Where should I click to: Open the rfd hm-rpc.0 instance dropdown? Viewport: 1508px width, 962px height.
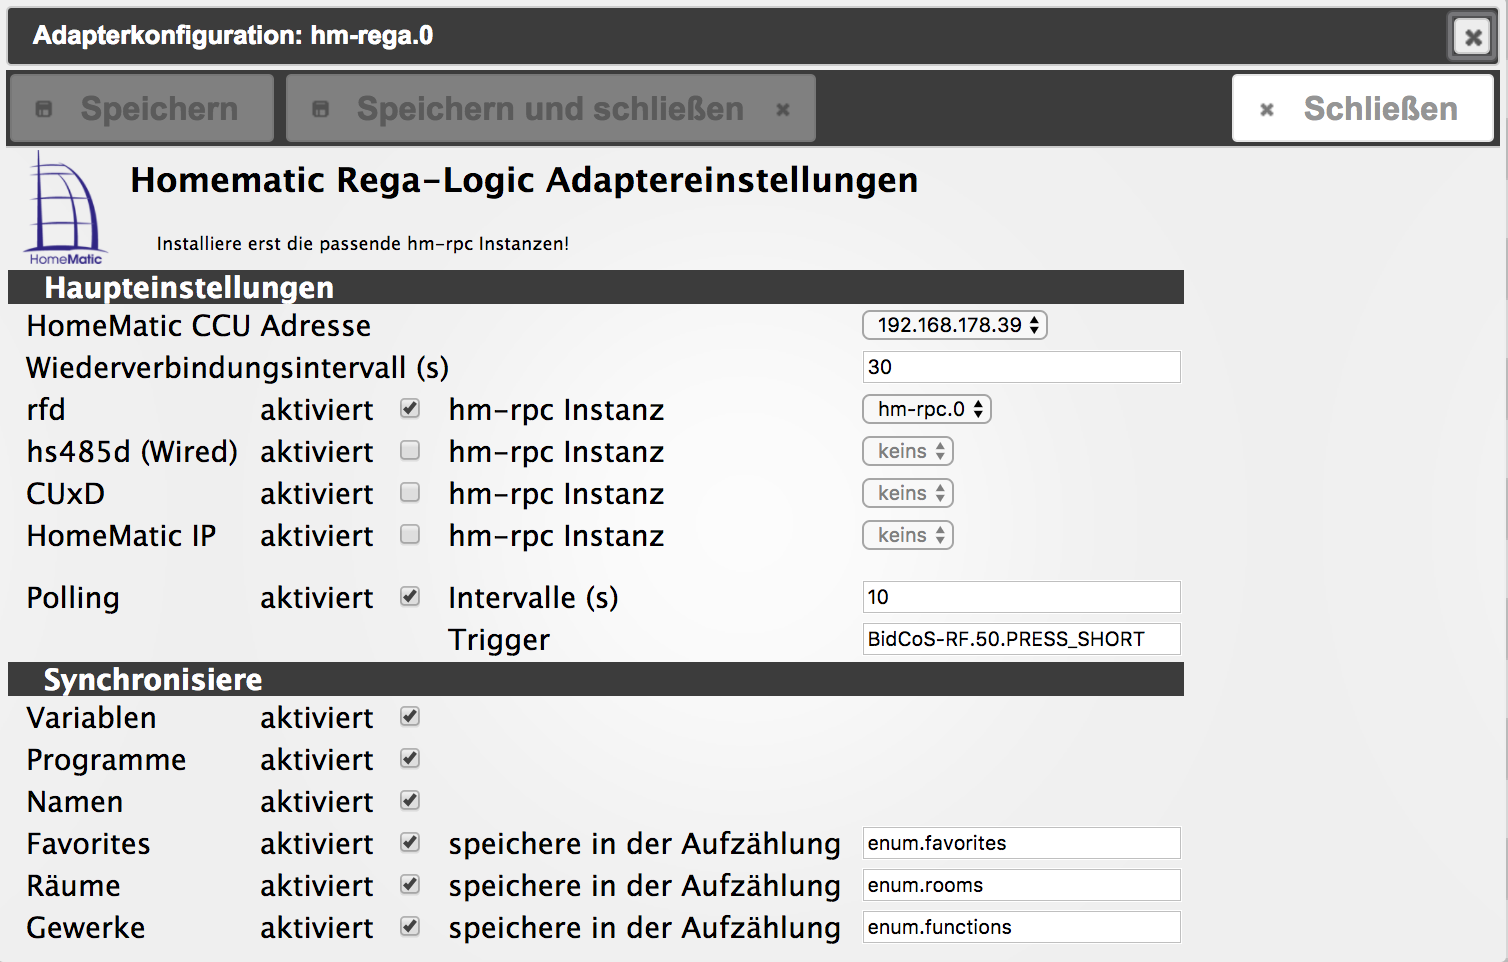pos(926,409)
